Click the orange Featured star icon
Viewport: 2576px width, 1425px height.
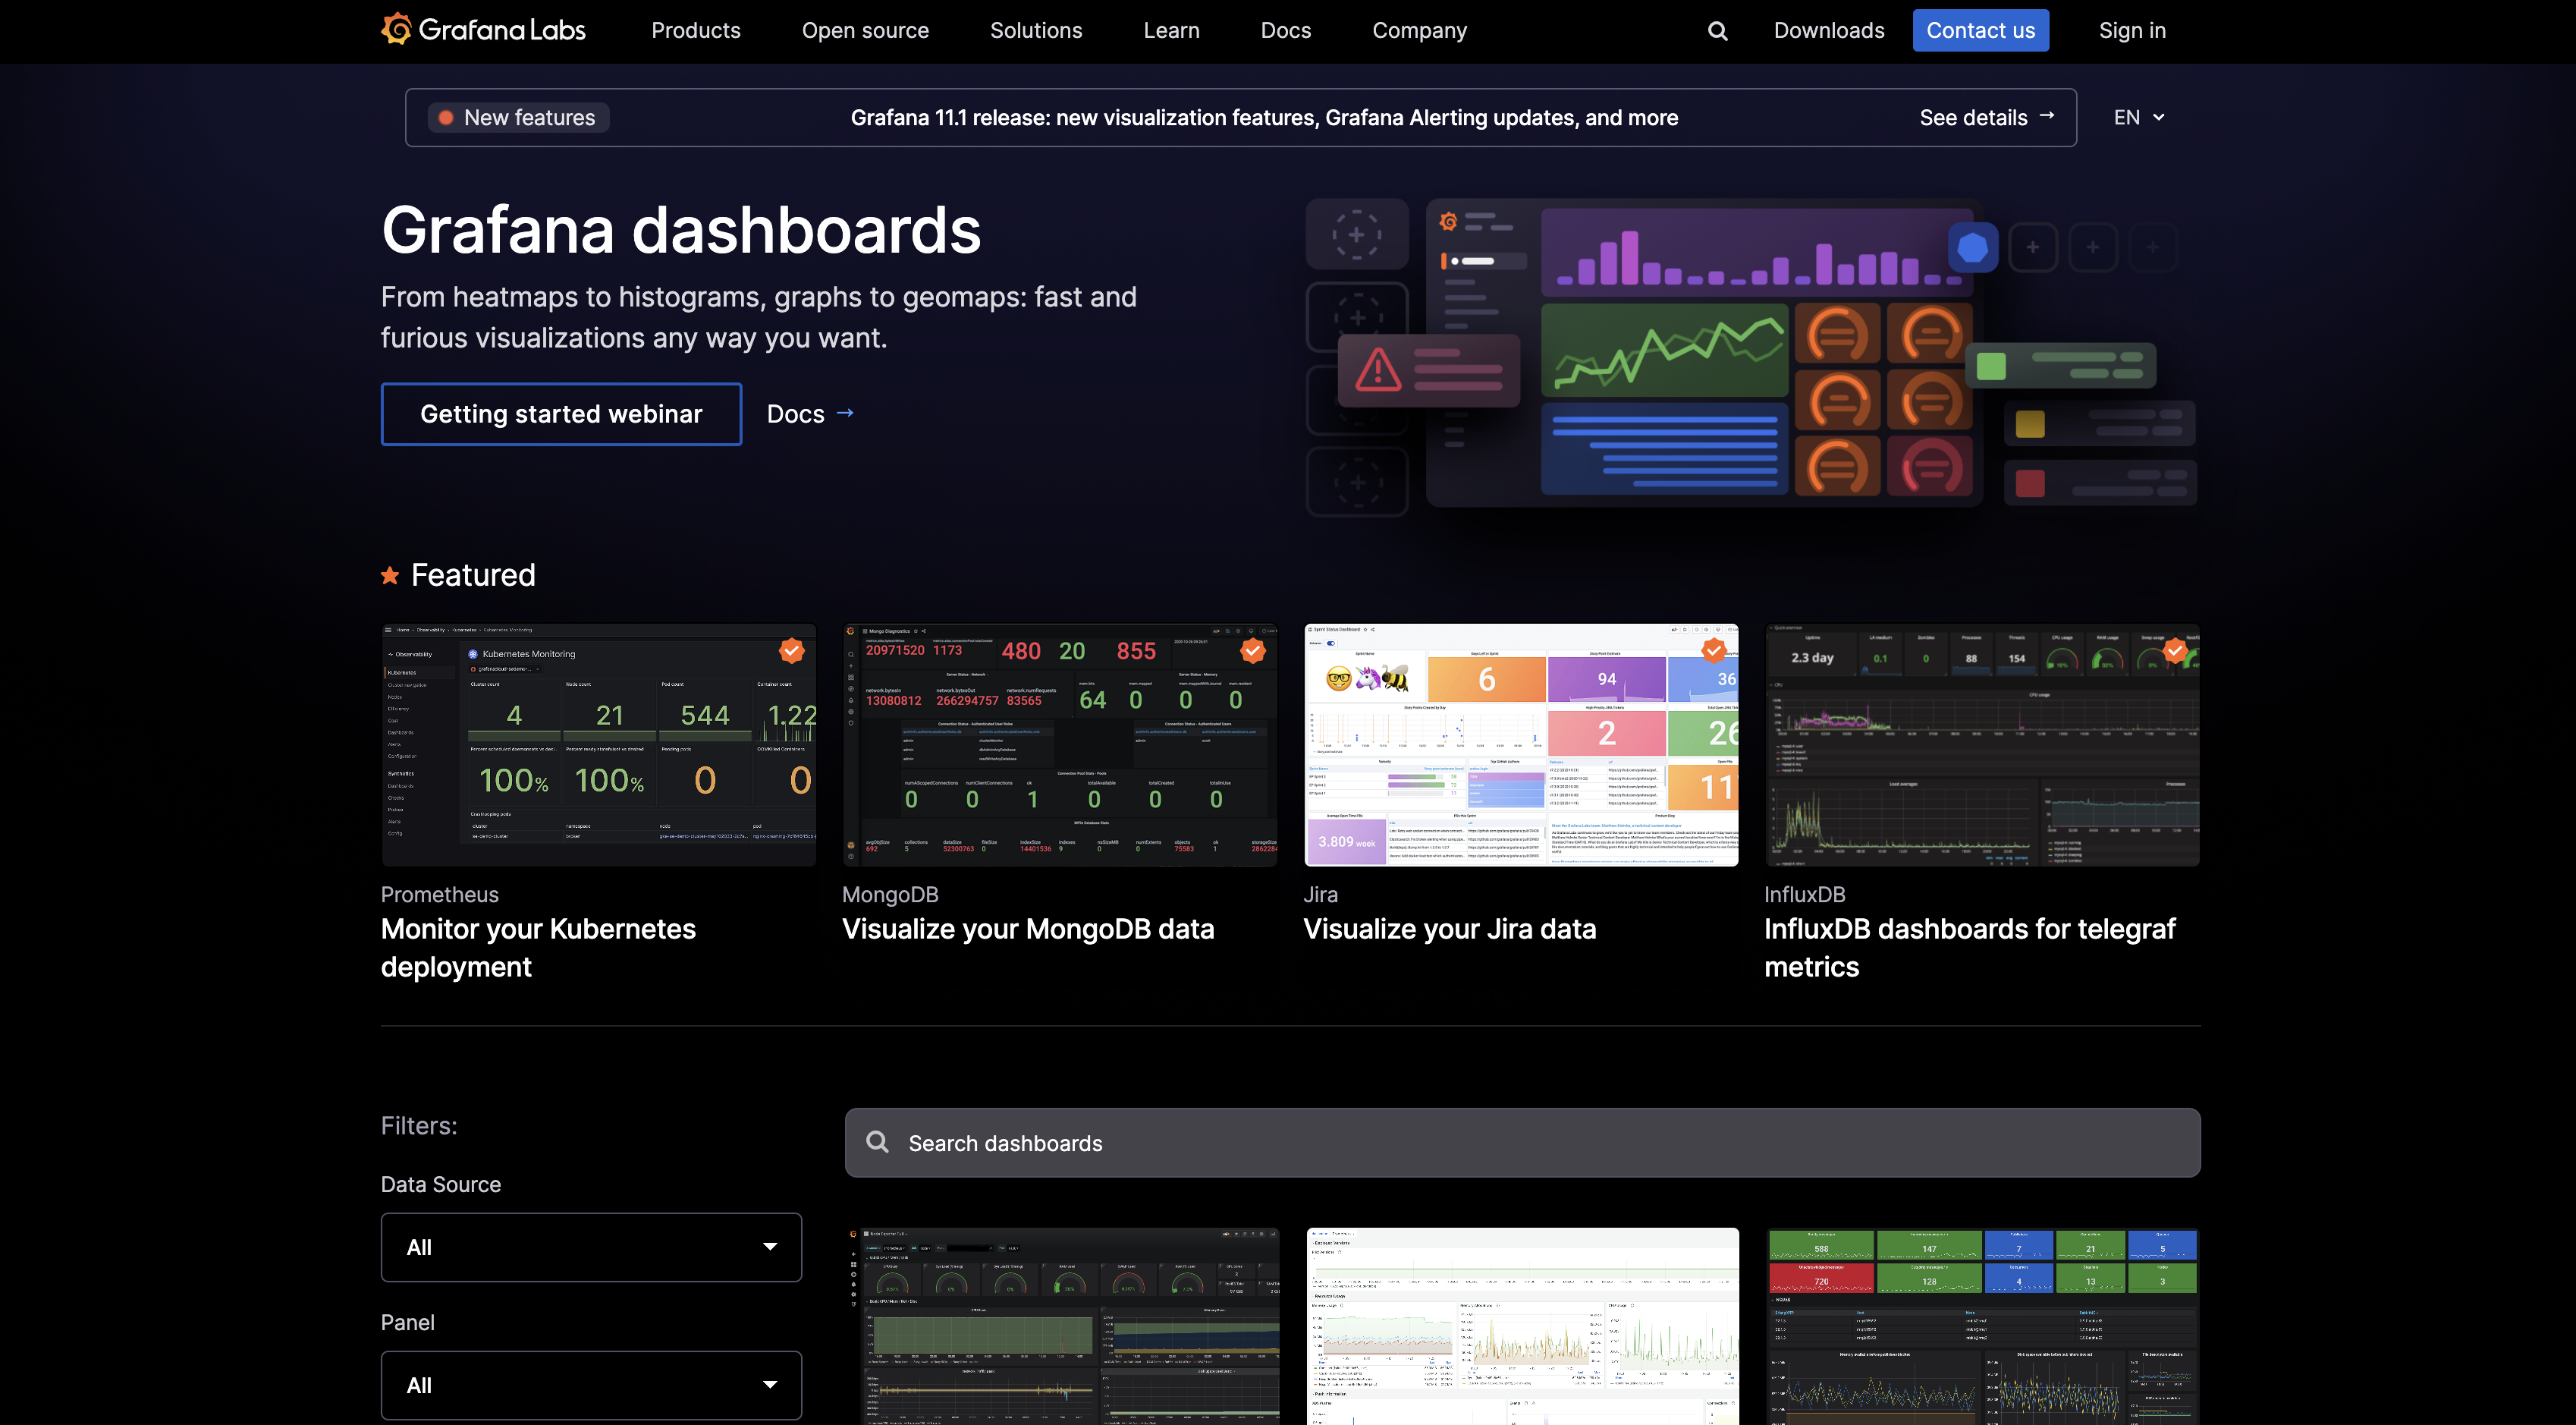(390, 576)
